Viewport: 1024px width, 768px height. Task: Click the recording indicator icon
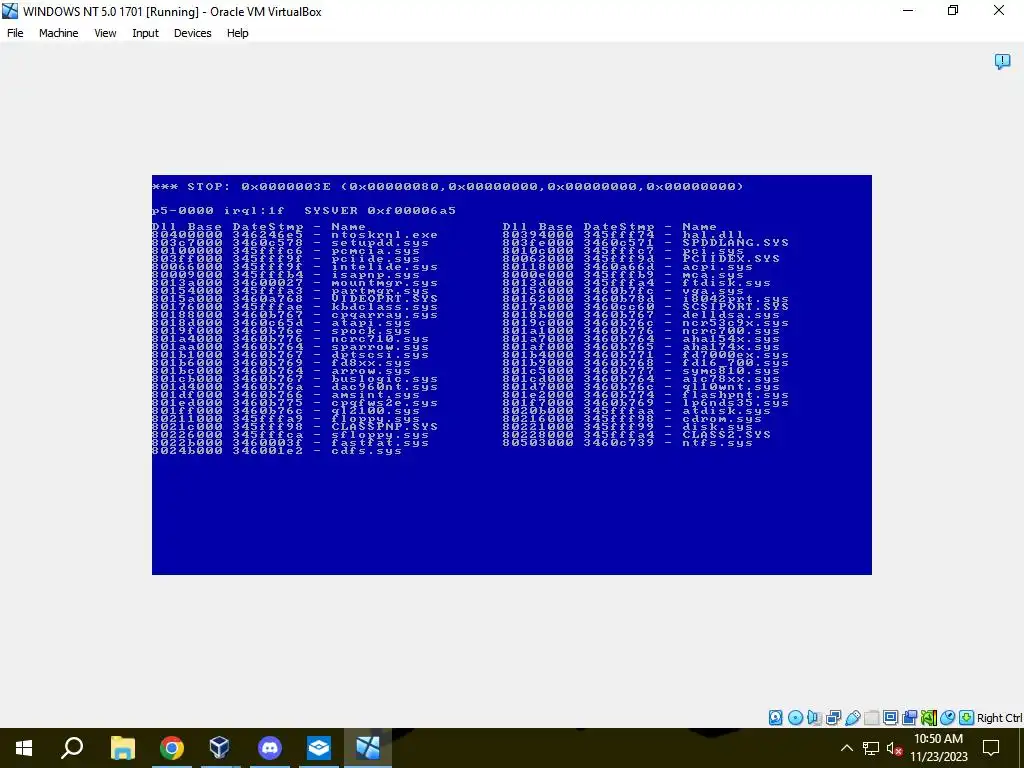[909, 718]
